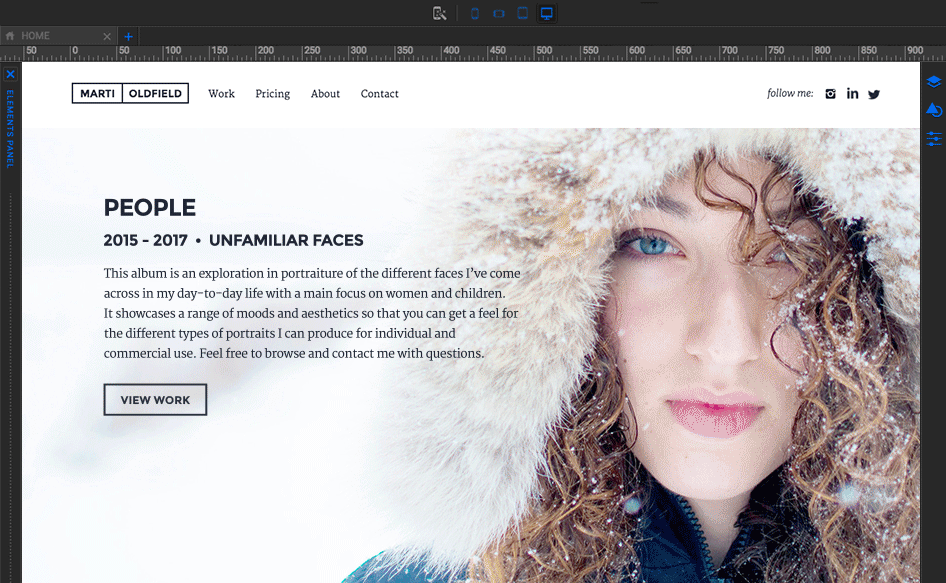Open the settings sliders icon on the right edge
This screenshot has height=583, width=946.
[934, 140]
